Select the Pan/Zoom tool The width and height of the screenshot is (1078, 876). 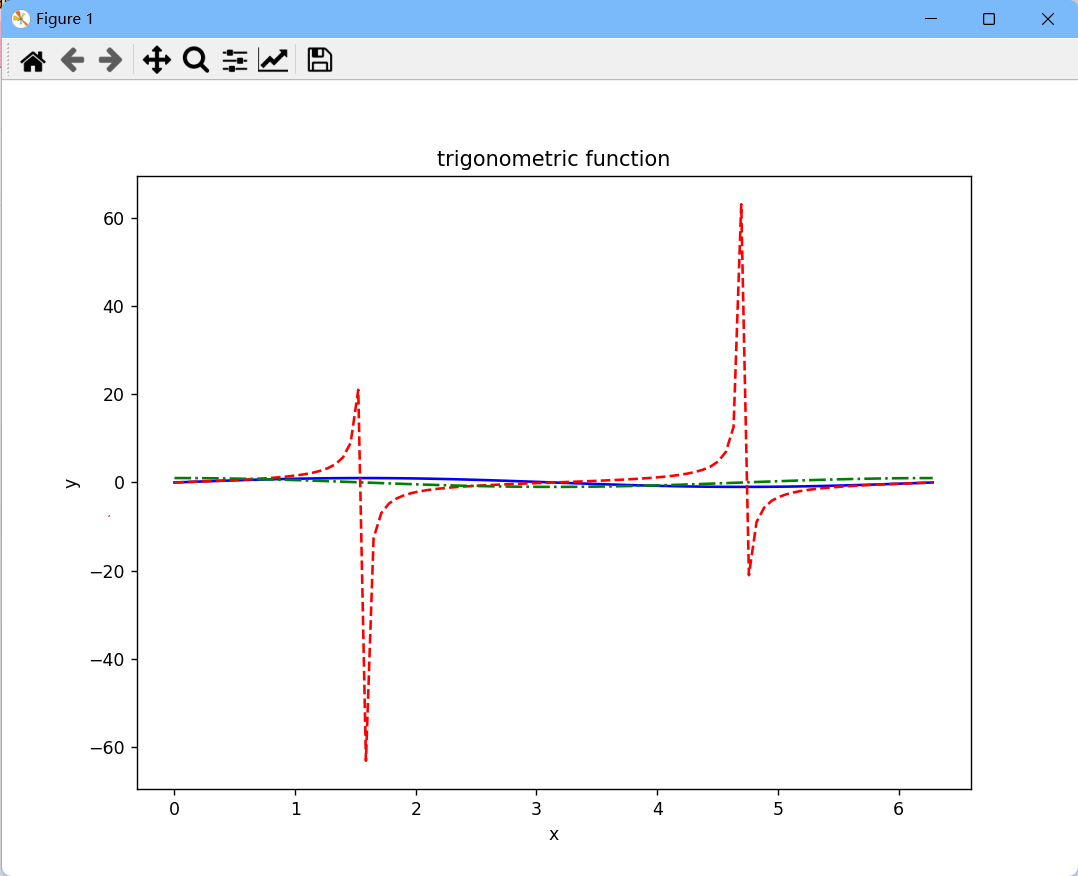coord(157,60)
